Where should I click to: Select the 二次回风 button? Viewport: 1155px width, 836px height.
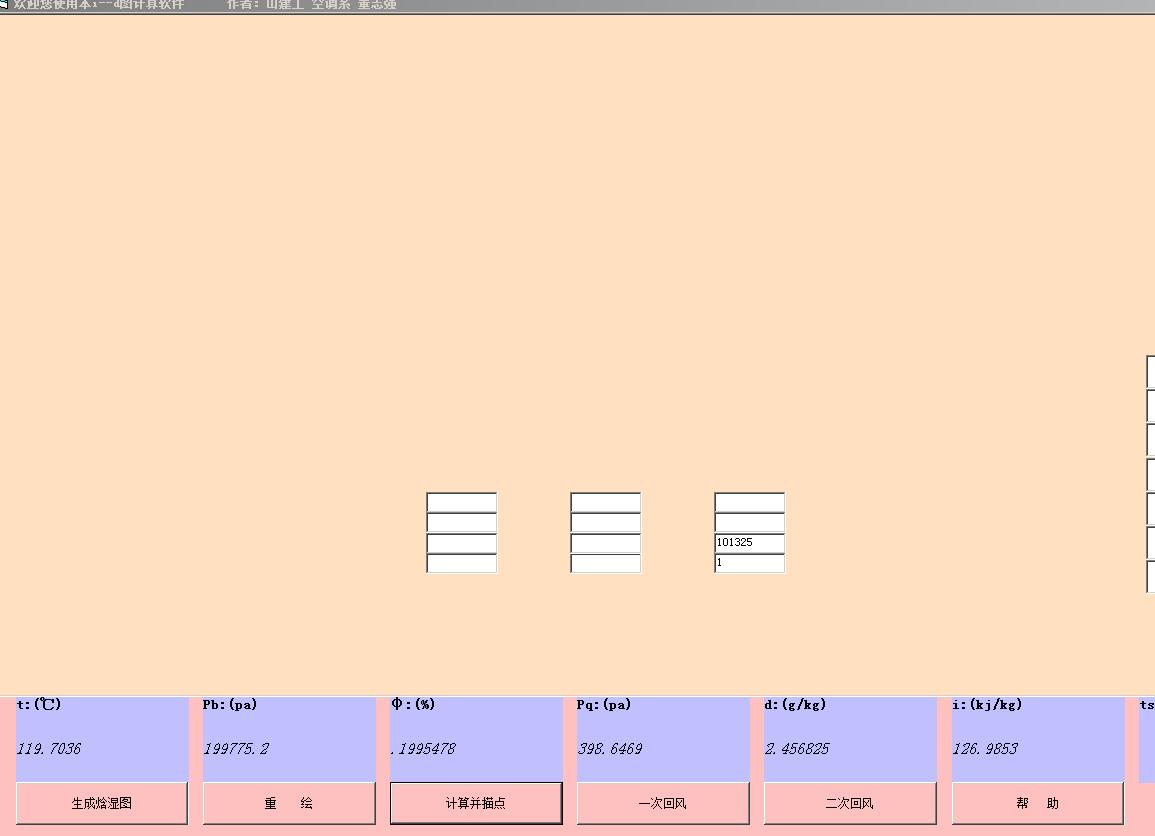[x=849, y=803]
